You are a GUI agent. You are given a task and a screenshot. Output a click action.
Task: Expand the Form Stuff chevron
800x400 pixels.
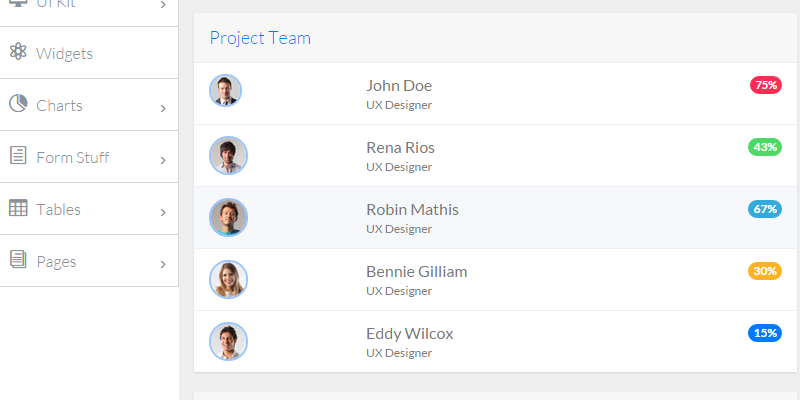[163, 159]
